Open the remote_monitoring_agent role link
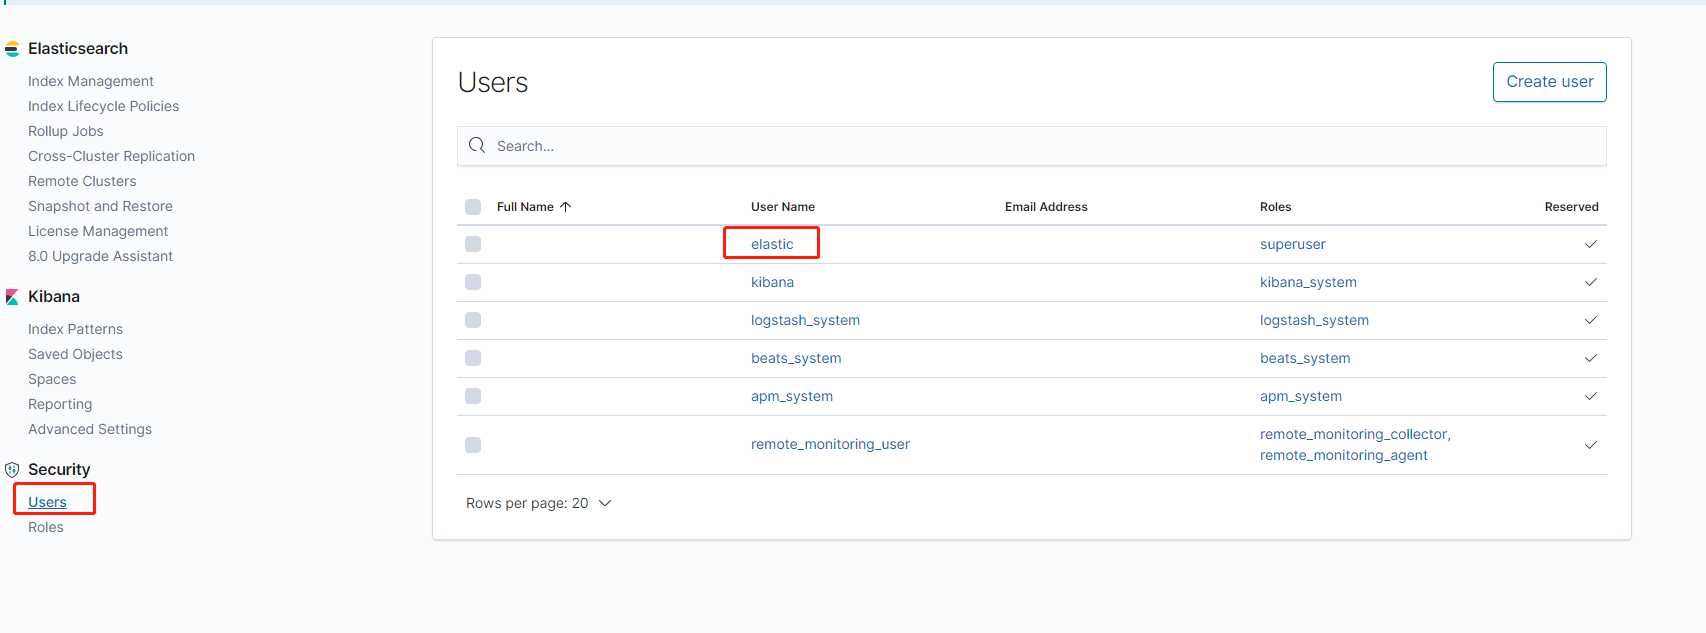Screen dimensions: 1706x633 pos(1344,455)
